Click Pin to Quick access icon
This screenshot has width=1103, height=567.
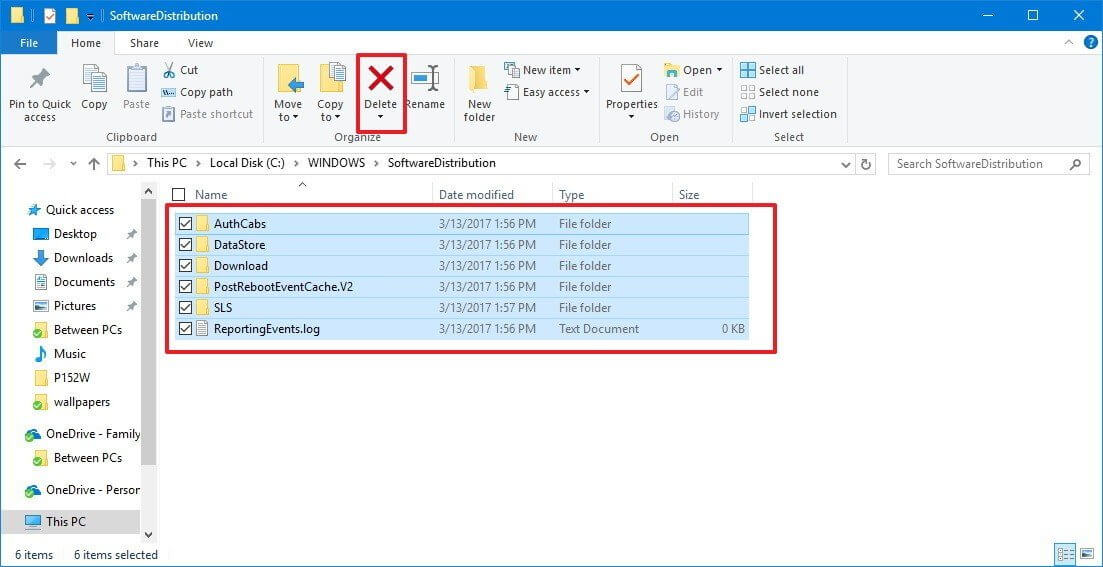point(40,80)
